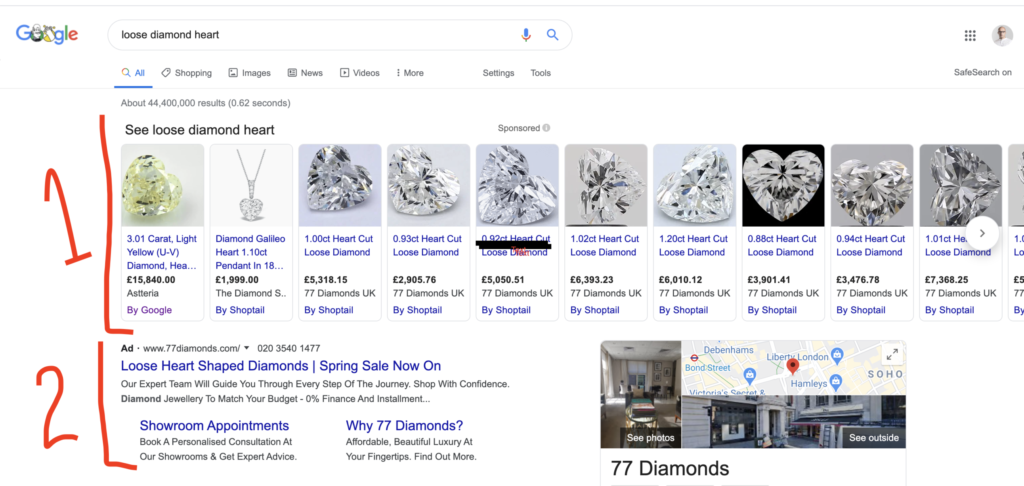Click the By Google link under Astteria
The width and height of the screenshot is (1024, 486).
pos(150,310)
